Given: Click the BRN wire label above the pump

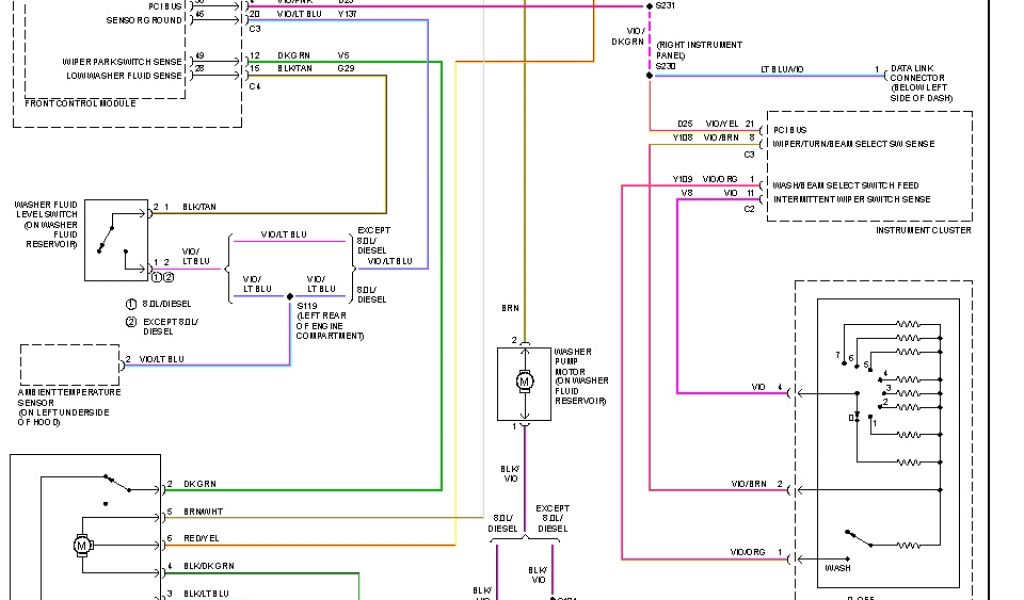Looking at the screenshot, I should (x=511, y=307).
